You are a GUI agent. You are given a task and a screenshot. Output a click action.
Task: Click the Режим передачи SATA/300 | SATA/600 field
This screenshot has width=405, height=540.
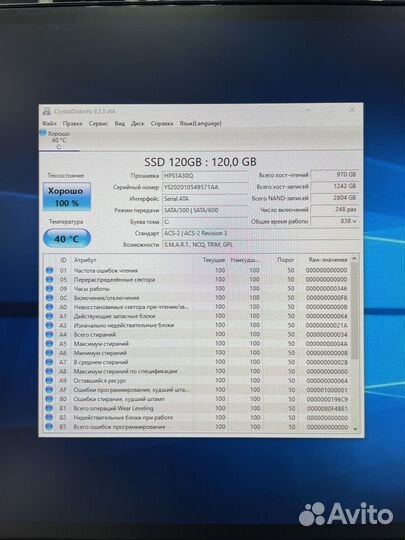pos(205,210)
